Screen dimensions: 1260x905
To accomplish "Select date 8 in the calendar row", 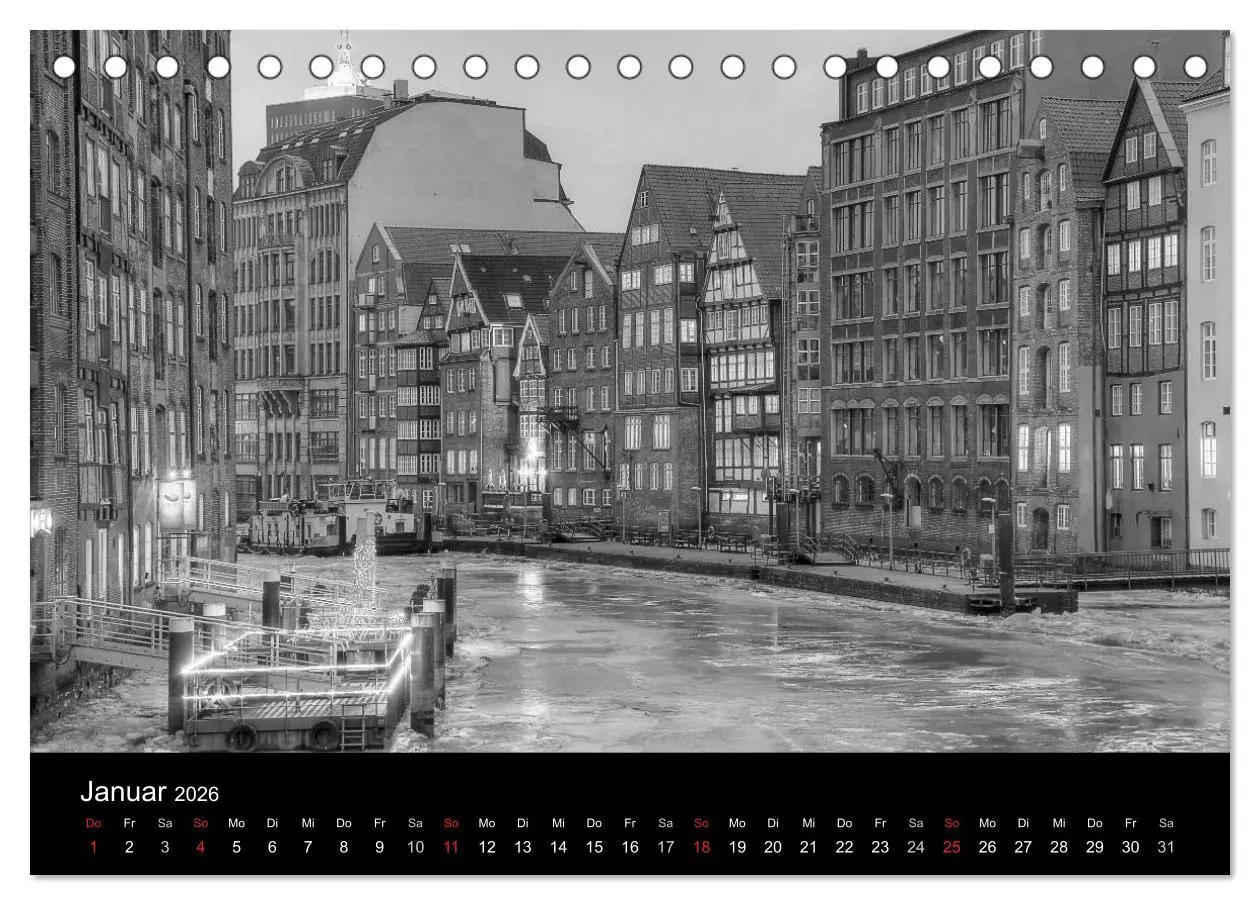I will 344,847.
